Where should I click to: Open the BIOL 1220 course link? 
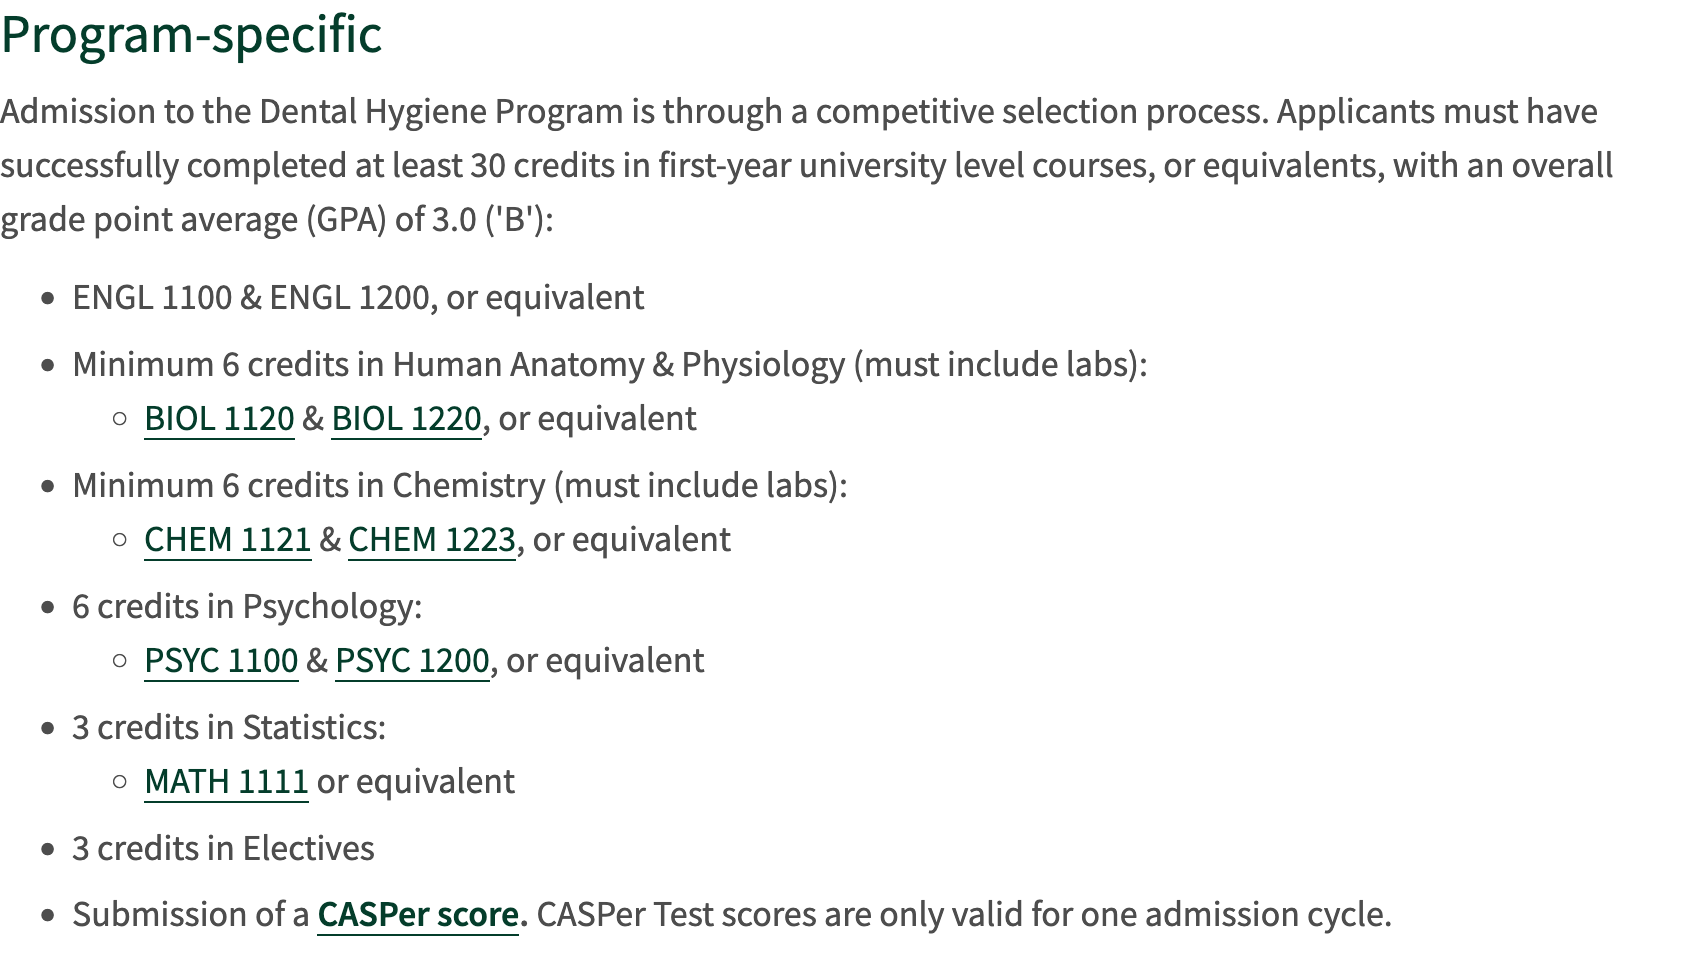[x=406, y=419]
